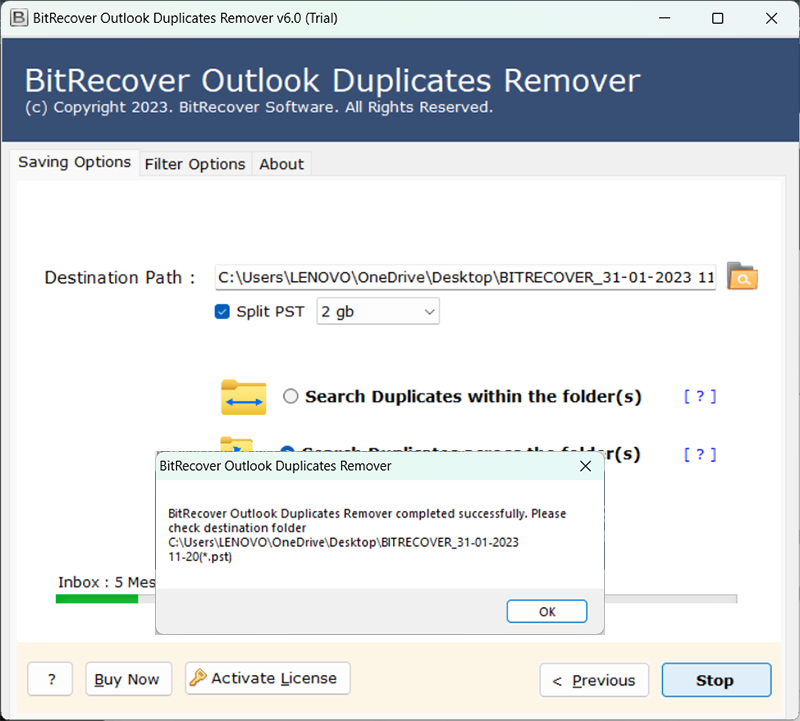Go back with the Previous button

tap(594, 680)
